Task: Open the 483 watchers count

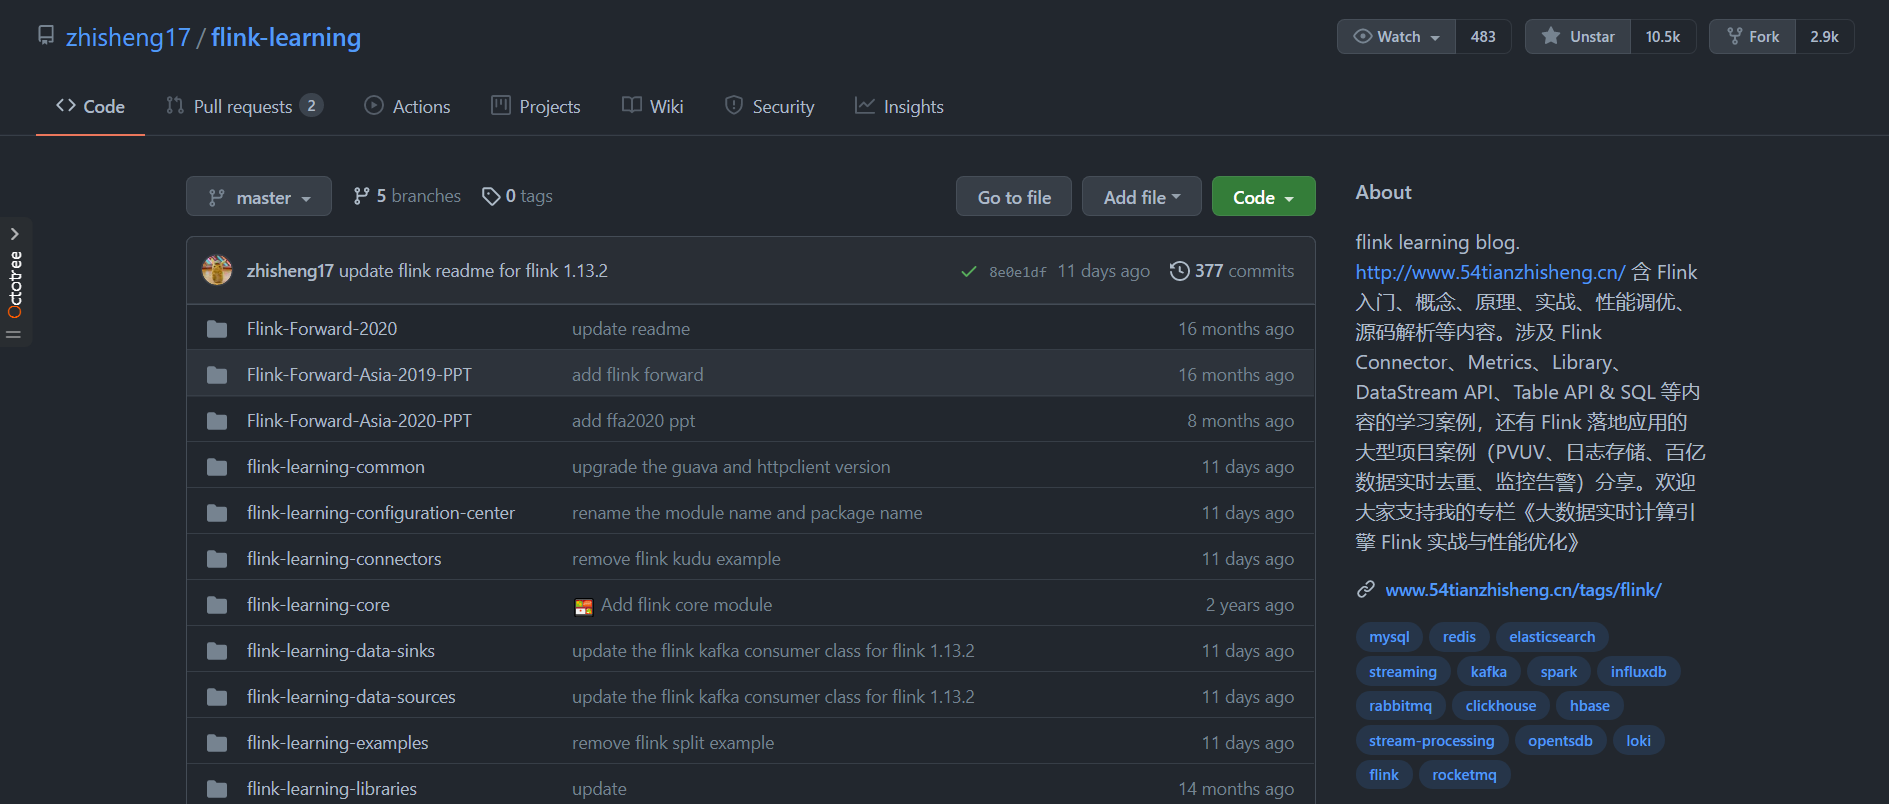Action: coord(1483,36)
